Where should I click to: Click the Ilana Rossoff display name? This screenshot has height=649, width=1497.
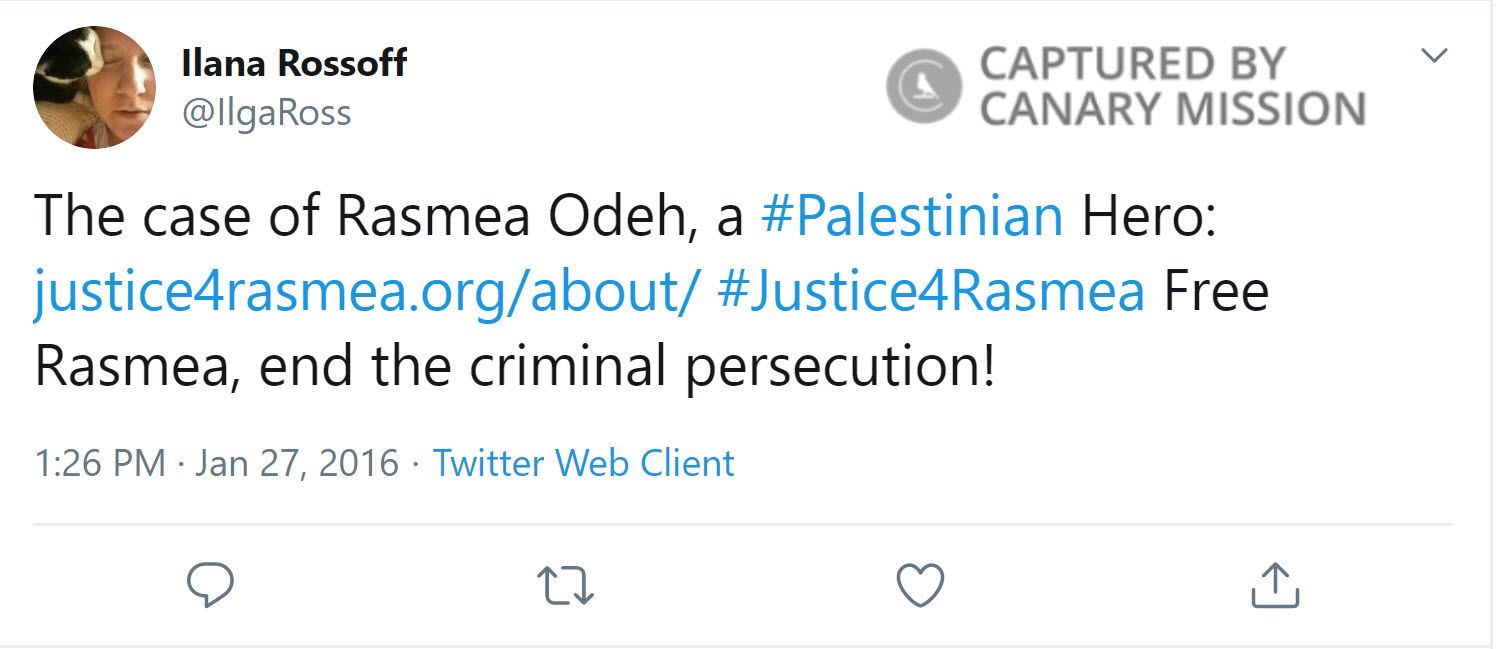pyautogui.click(x=294, y=64)
